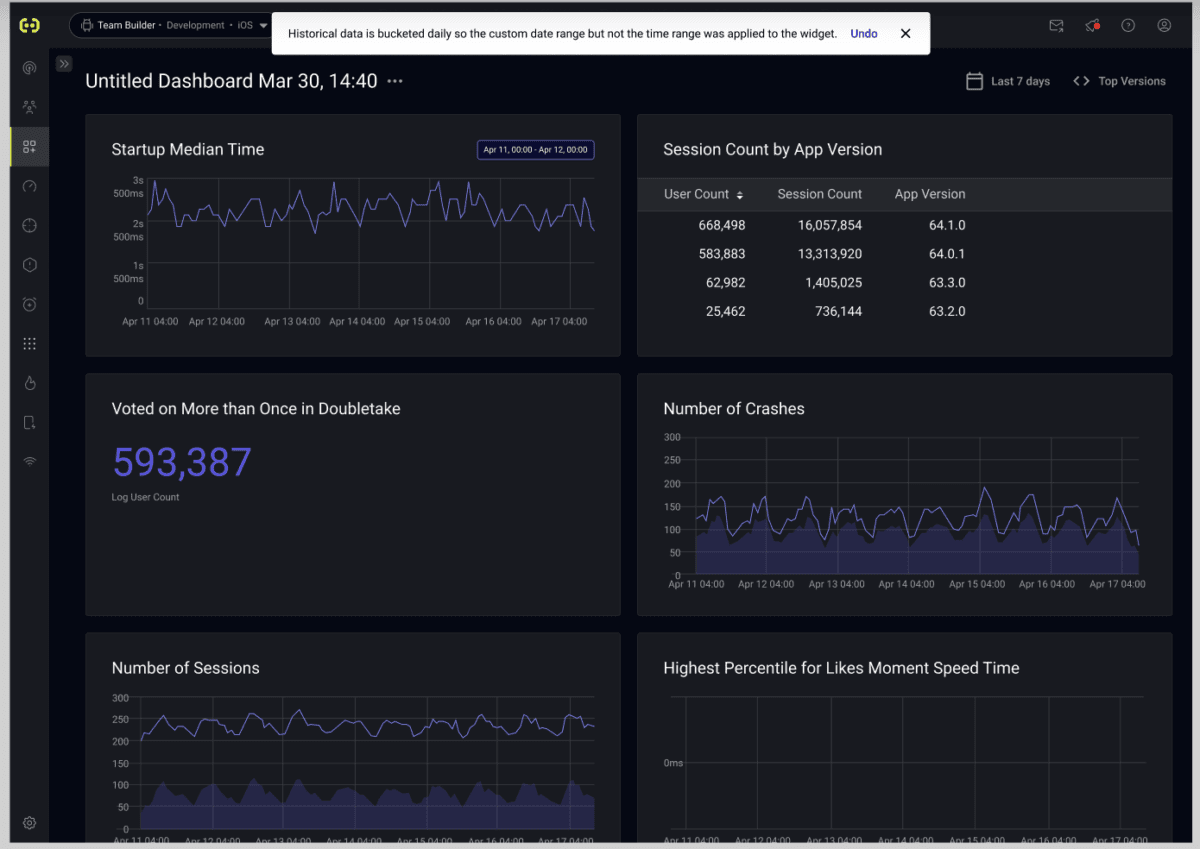Click the Embrace logo in the top-left corner
1200x849 pixels.
pos(29,26)
